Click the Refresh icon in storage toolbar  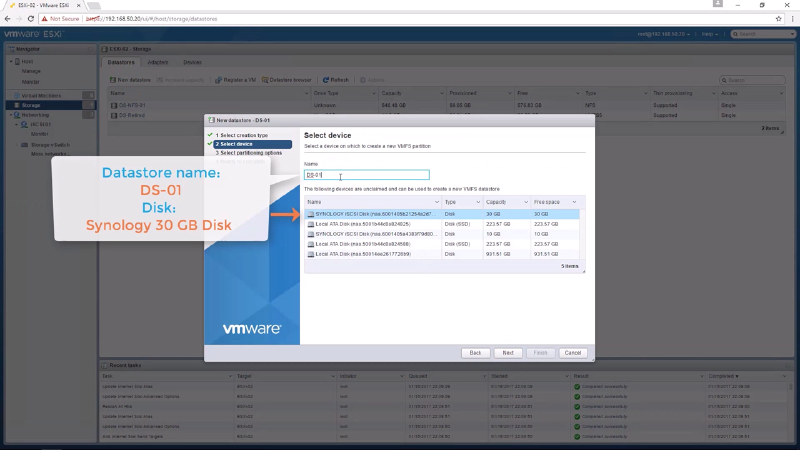[x=326, y=80]
